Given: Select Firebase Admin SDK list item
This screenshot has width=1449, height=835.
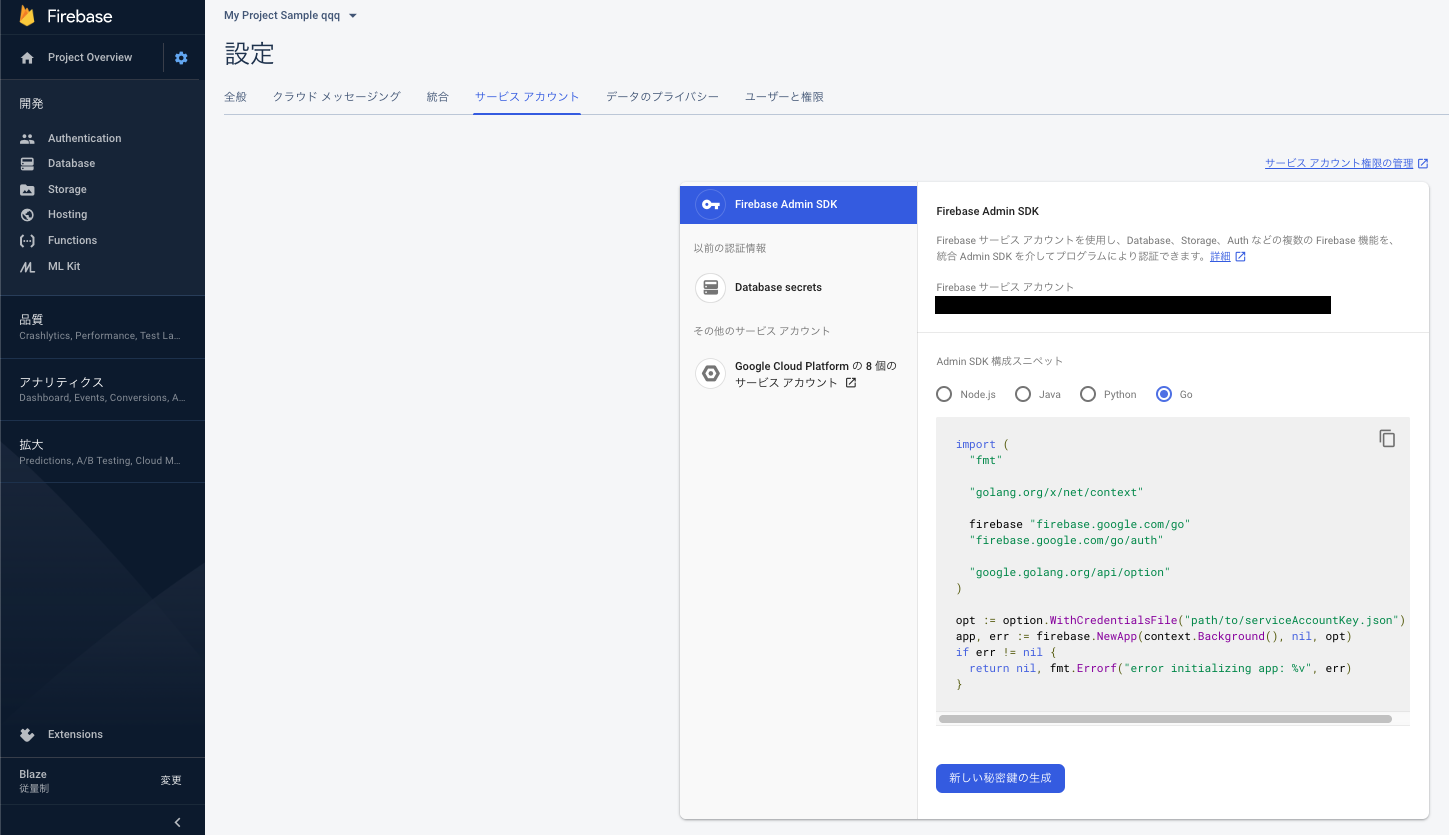Looking at the screenshot, I should pyautogui.click(x=798, y=204).
